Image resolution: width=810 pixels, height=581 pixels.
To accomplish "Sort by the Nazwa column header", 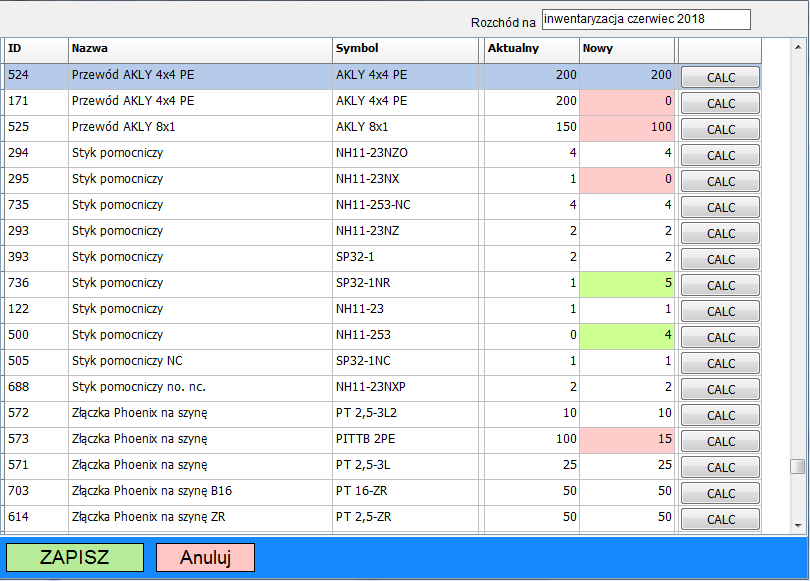I will click(200, 50).
